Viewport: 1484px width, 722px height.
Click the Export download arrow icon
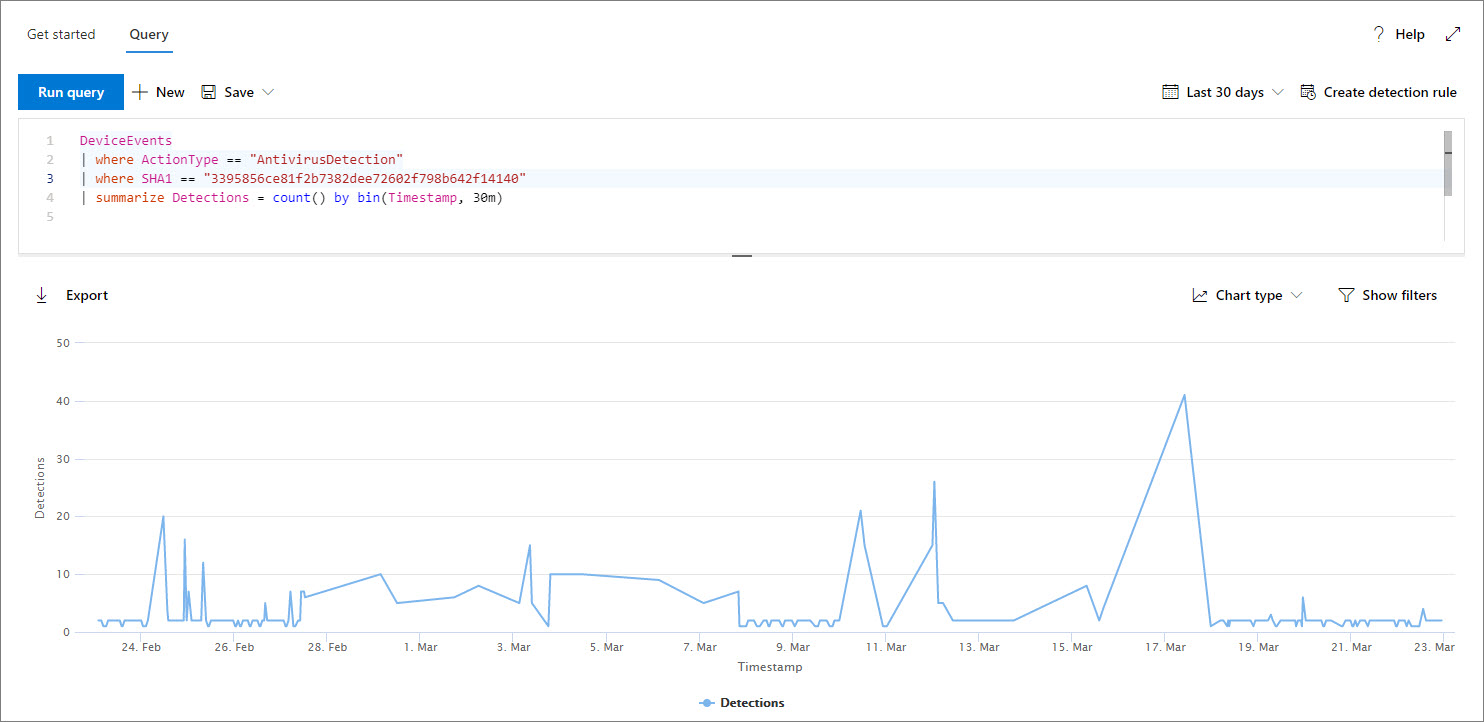tap(42, 295)
